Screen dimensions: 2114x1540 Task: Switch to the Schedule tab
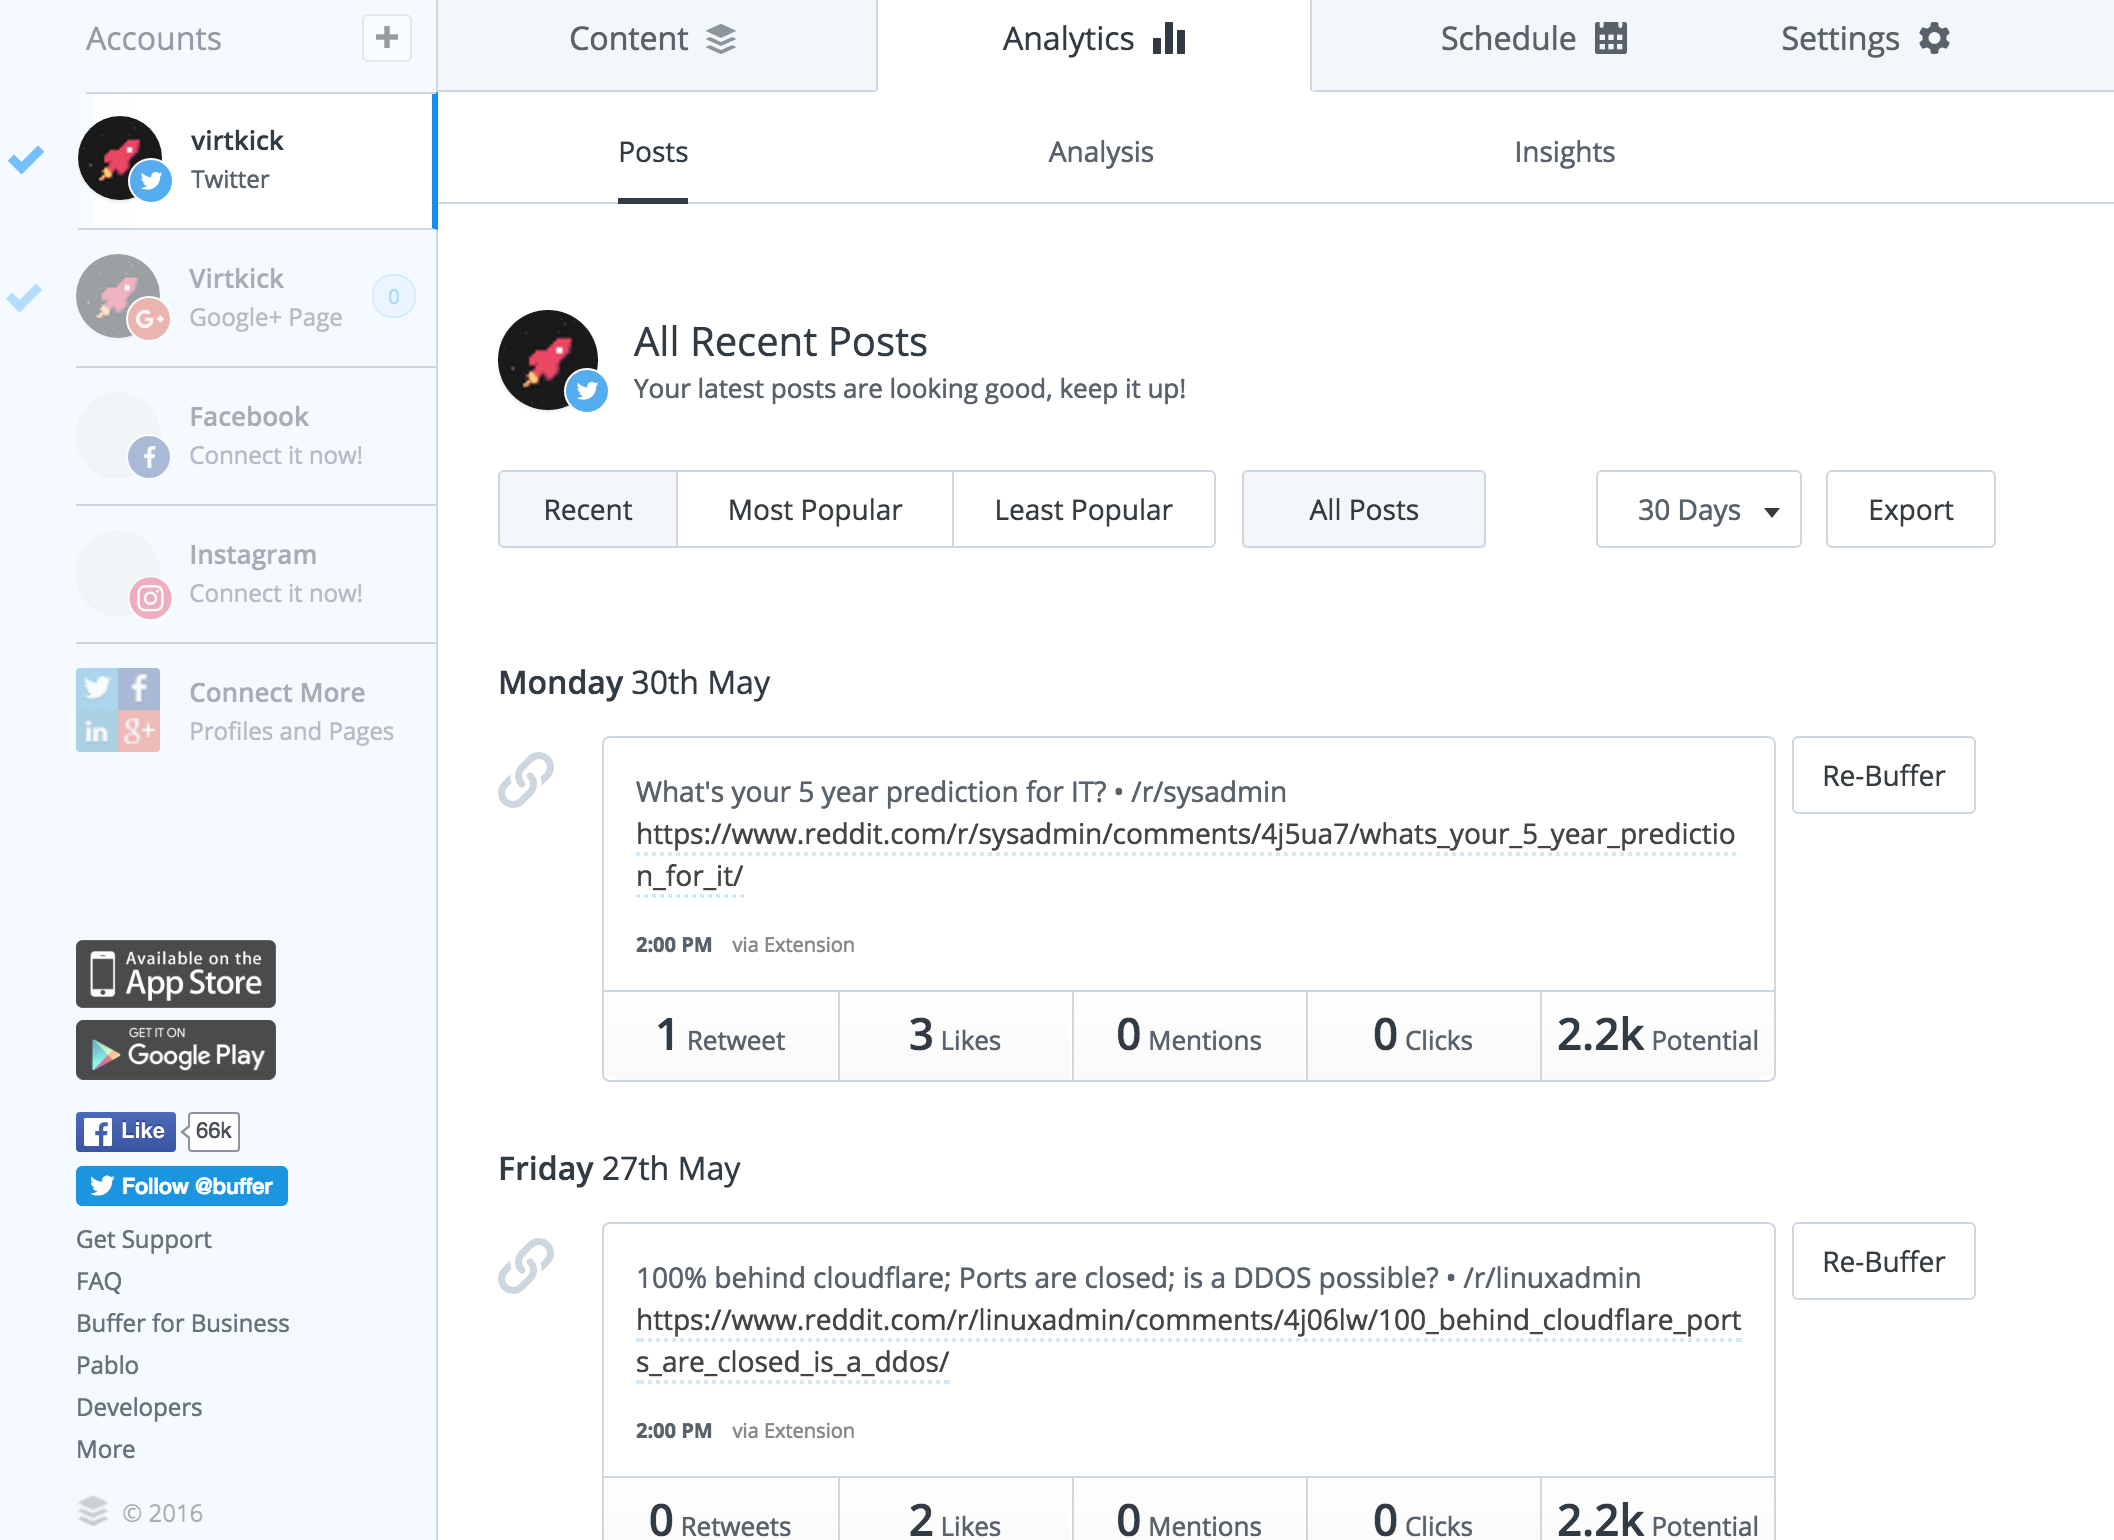[x=1534, y=39]
